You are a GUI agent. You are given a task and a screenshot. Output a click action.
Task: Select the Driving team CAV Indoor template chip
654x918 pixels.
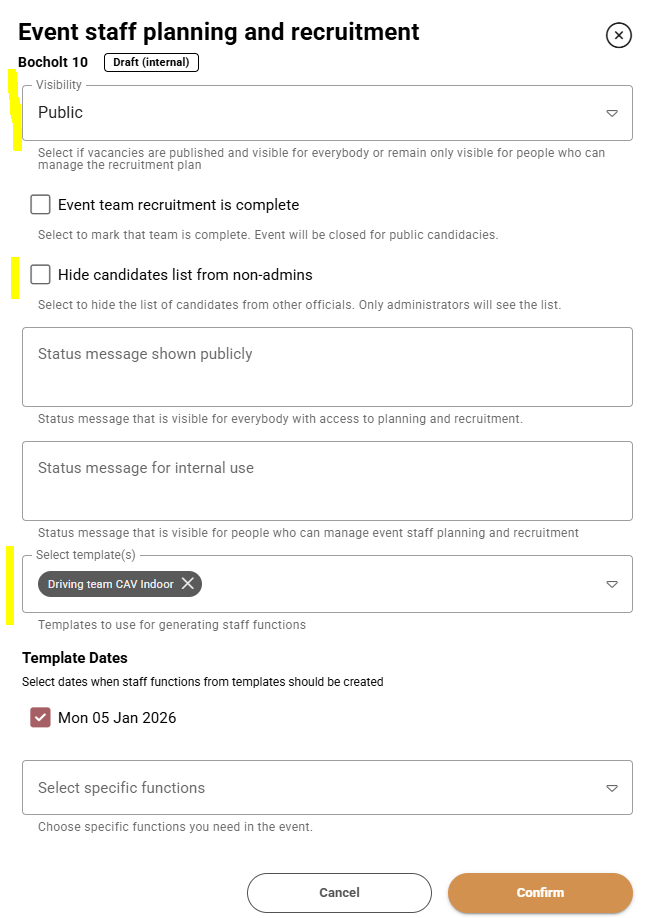(x=110, y=584)
